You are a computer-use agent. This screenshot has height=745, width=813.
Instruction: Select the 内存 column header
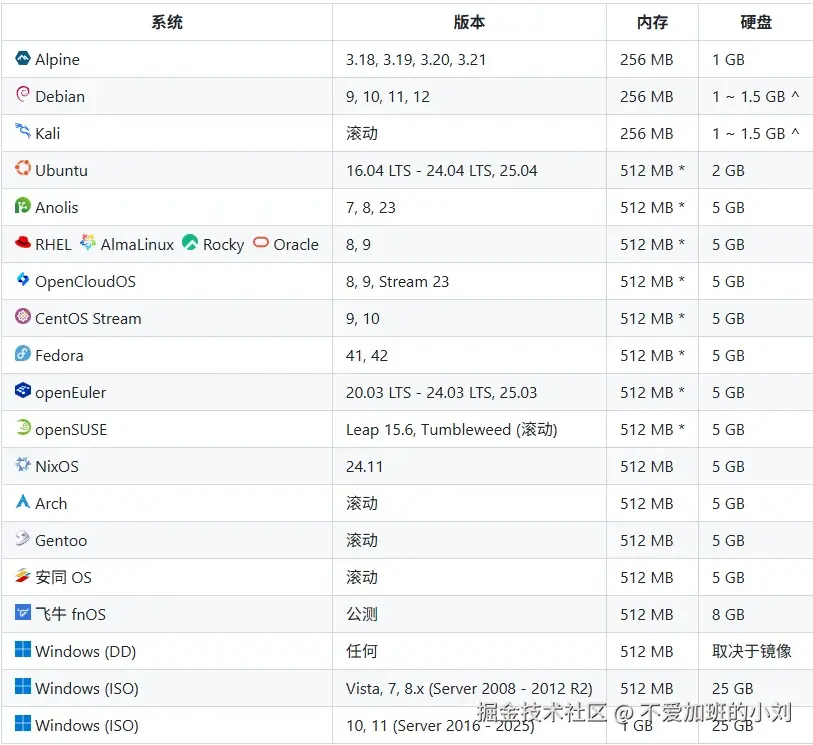point(652,22)
